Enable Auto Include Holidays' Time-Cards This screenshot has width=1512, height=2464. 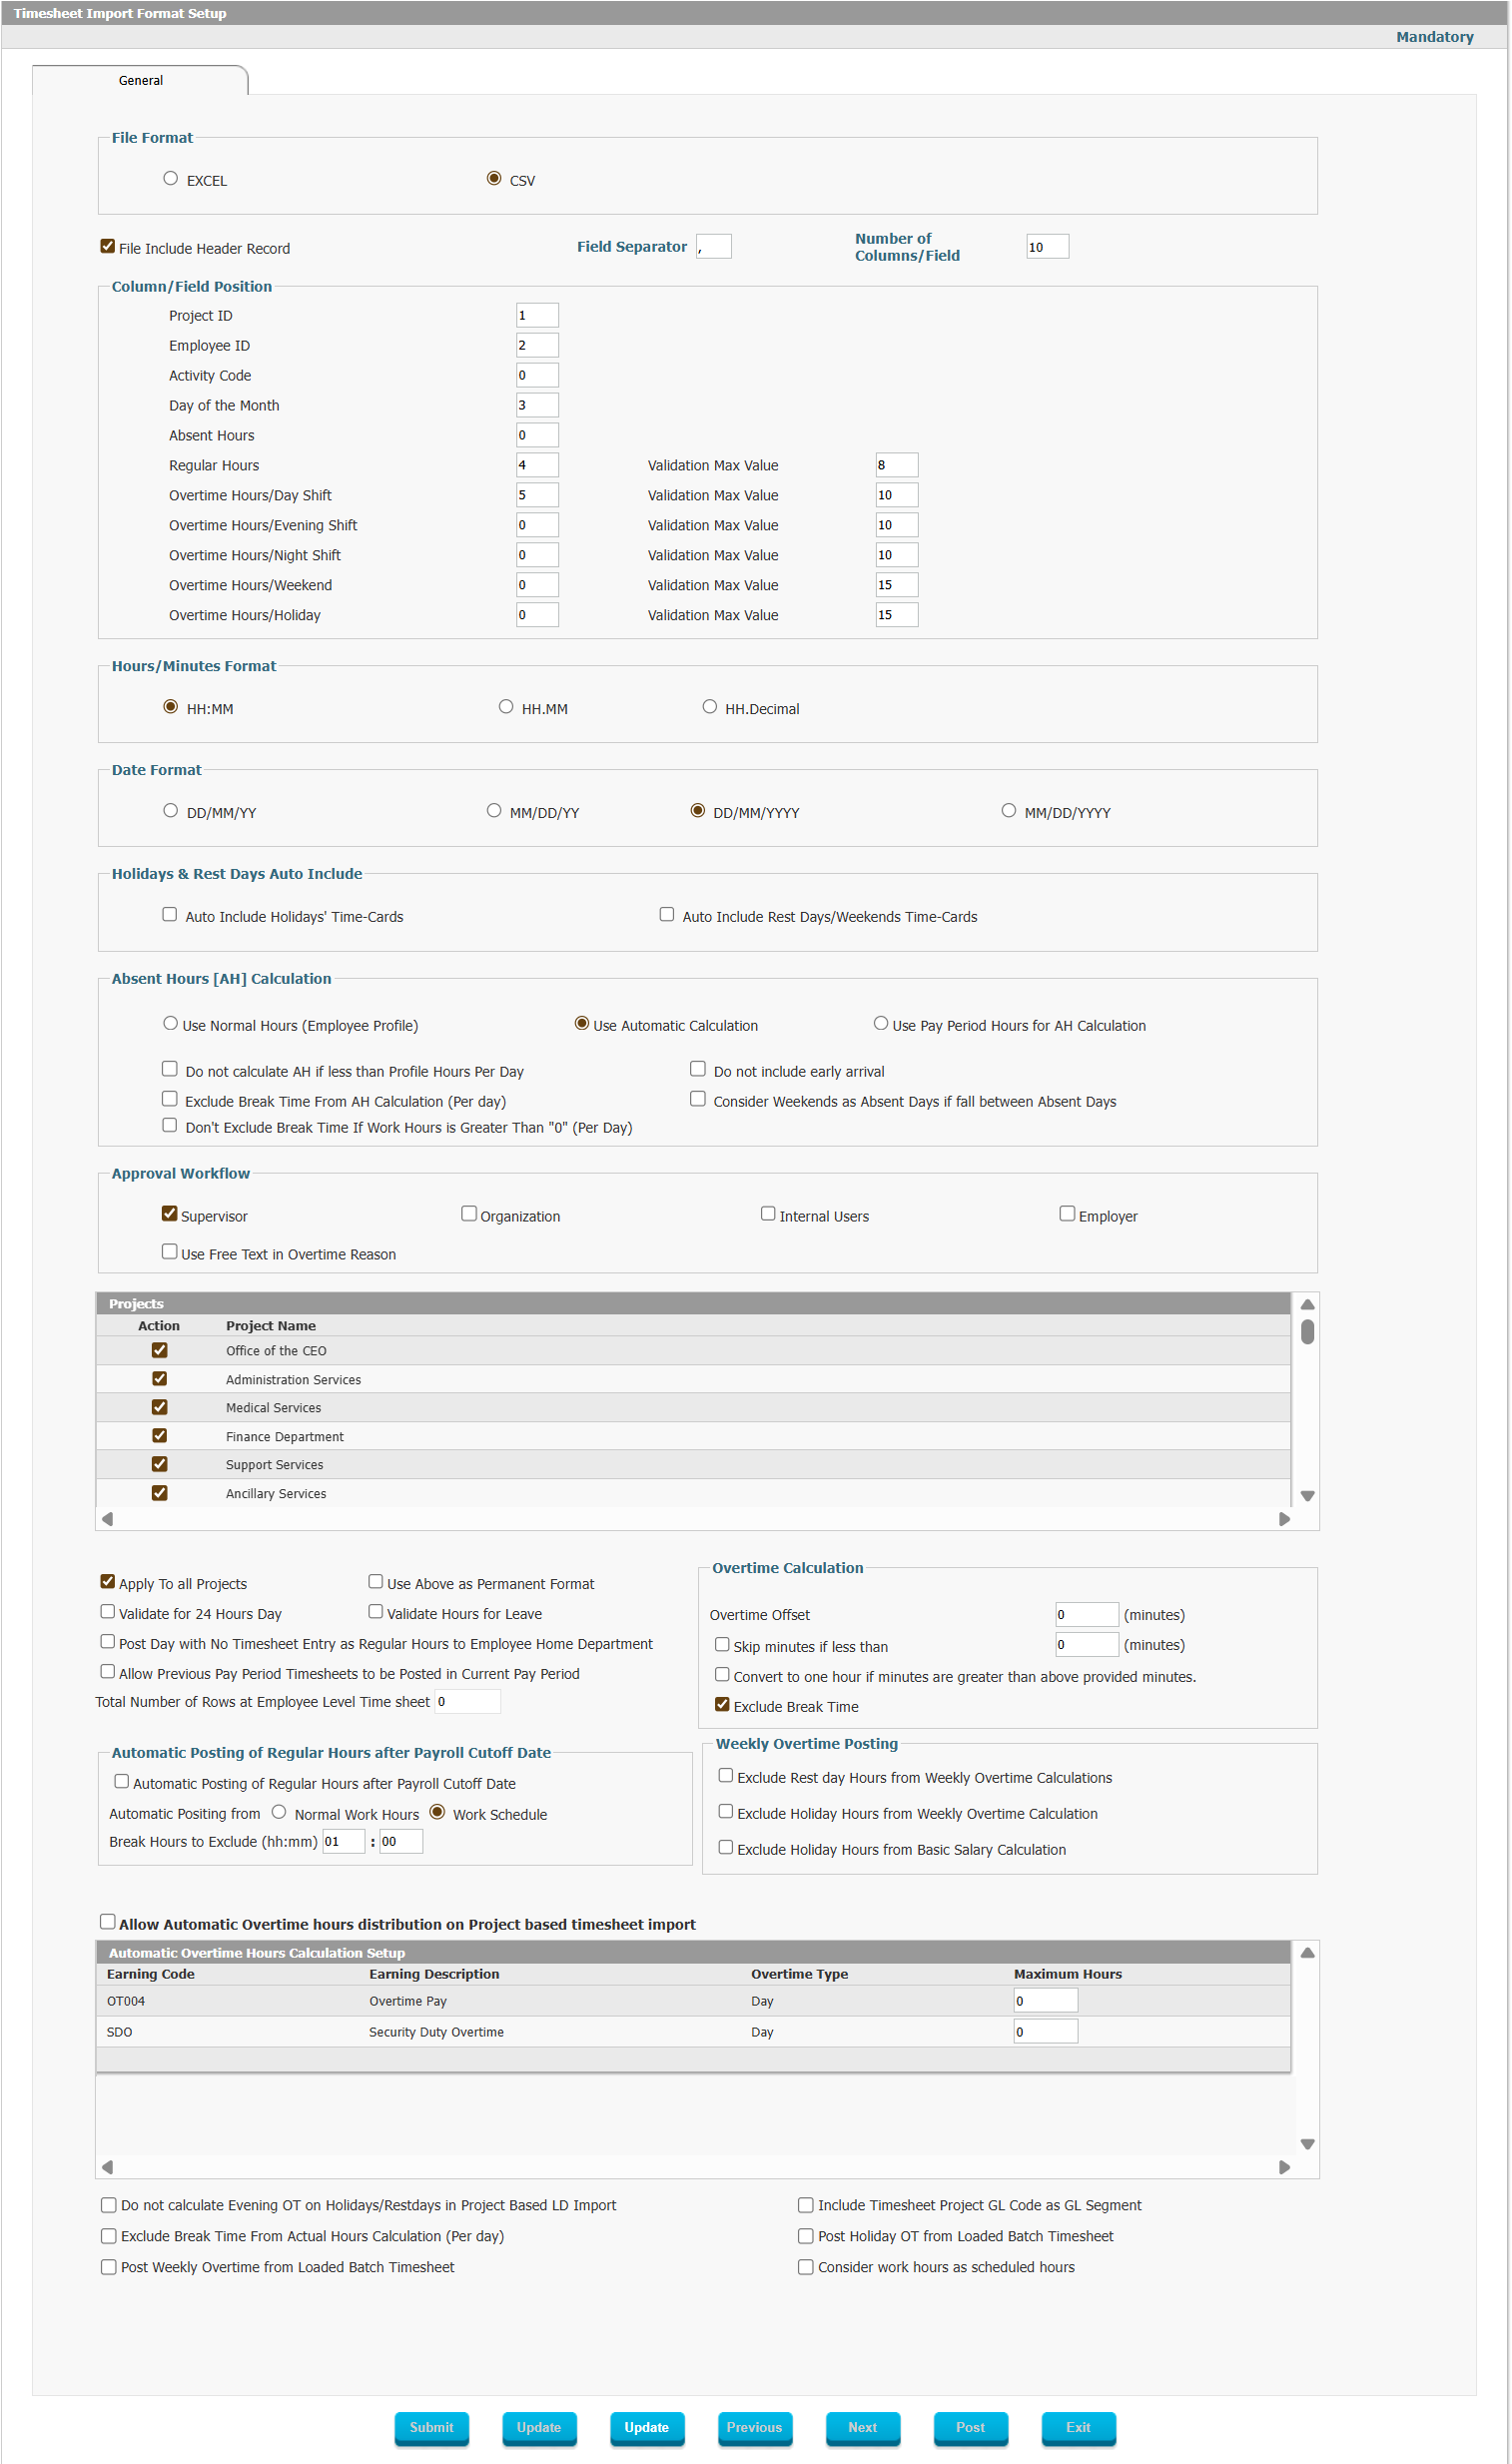click(170, 914)
